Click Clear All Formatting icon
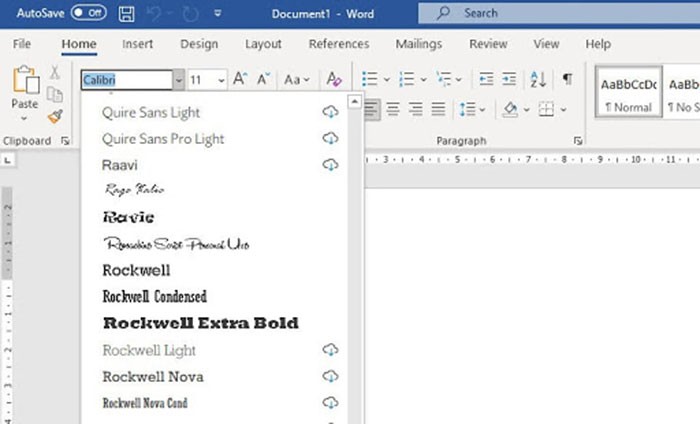This screenshot has height=424, width=700. (x=333, y=79)
